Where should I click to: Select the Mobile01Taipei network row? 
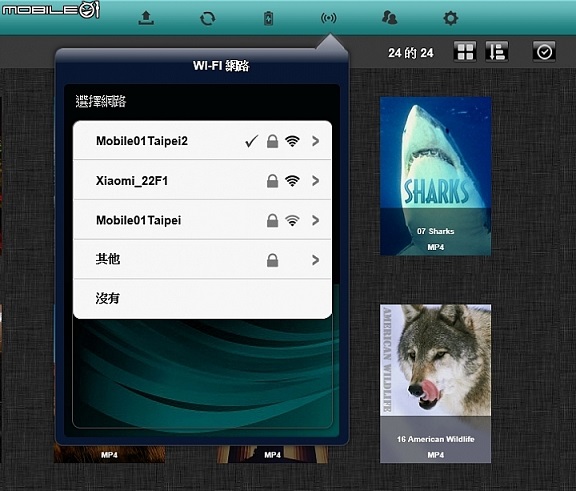202,220
